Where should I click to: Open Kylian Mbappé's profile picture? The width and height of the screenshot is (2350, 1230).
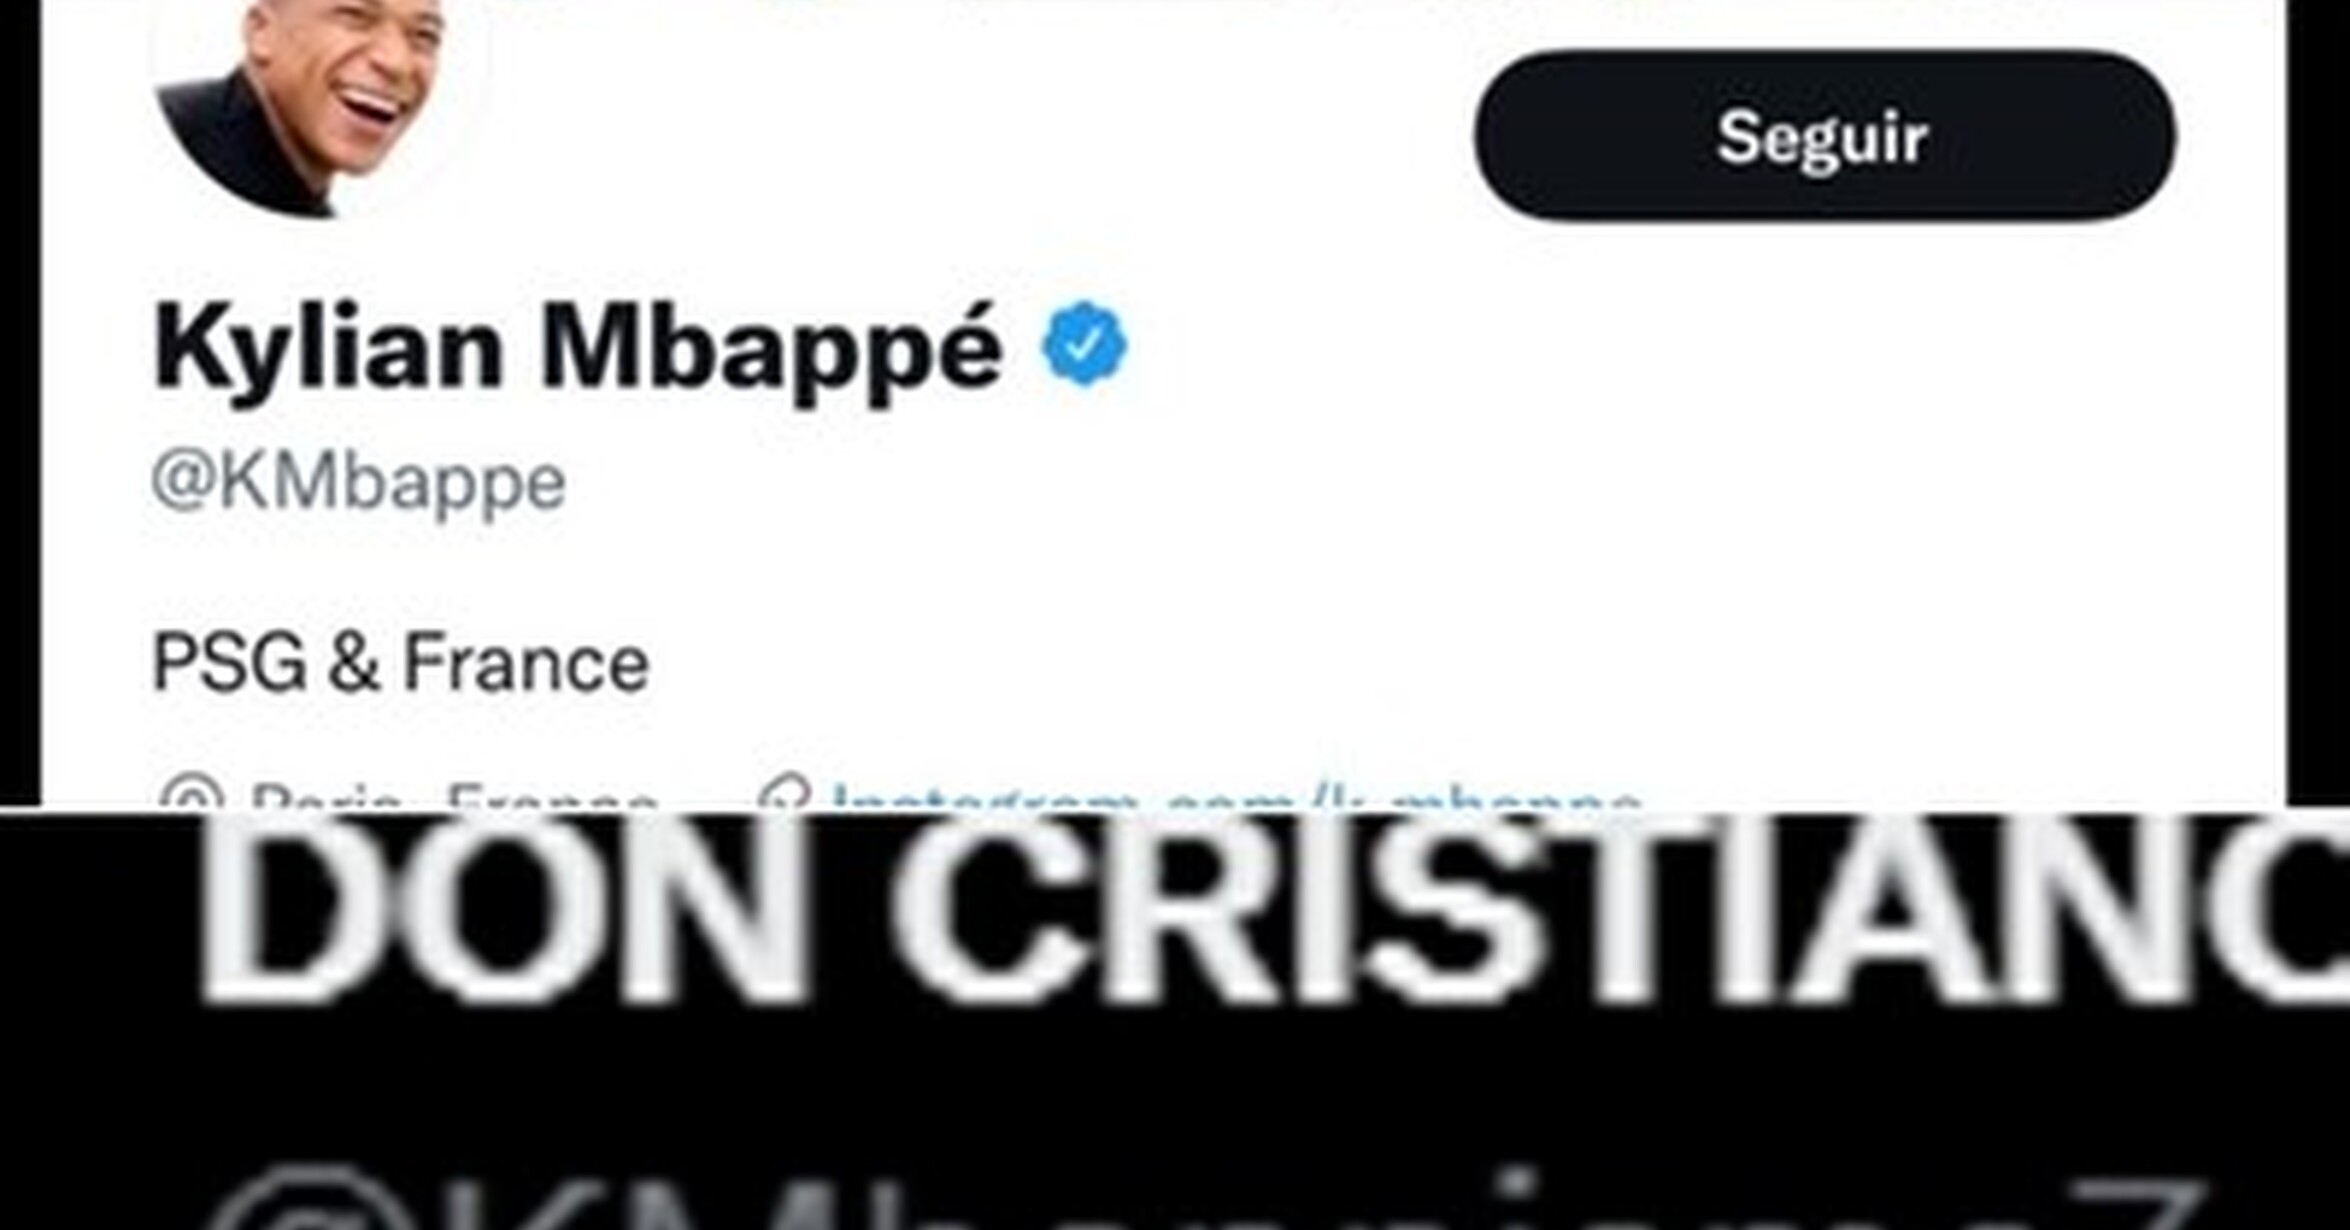[x=320, y=100]
